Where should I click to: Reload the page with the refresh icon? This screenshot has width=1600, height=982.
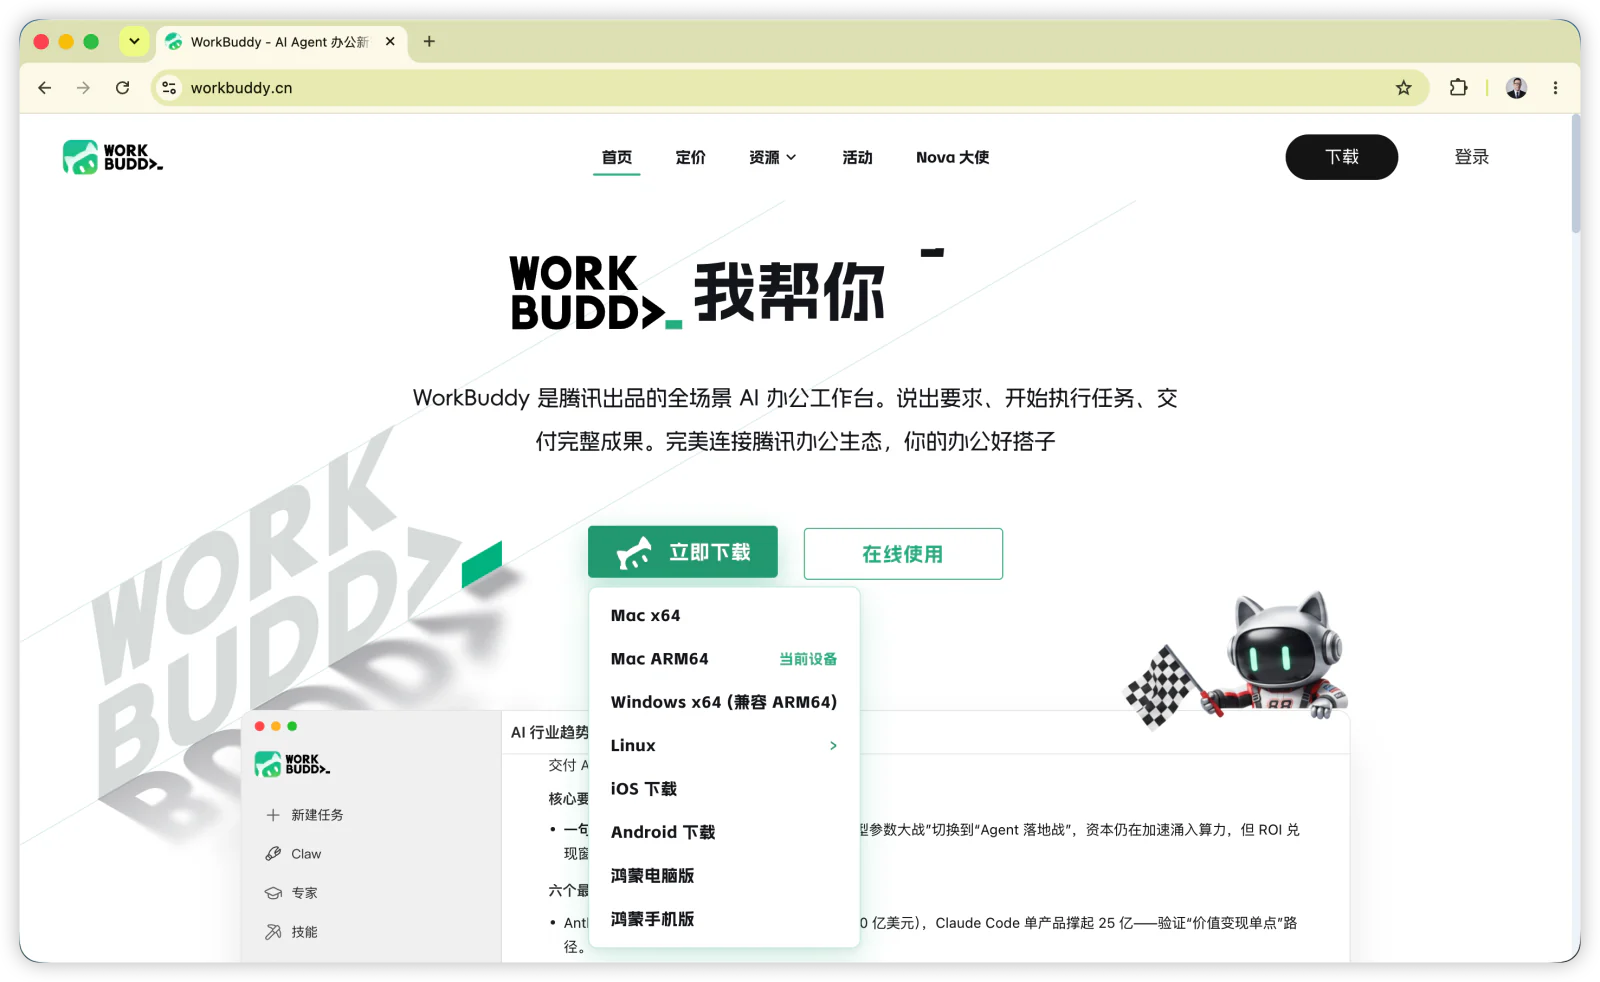click(122, 88)
